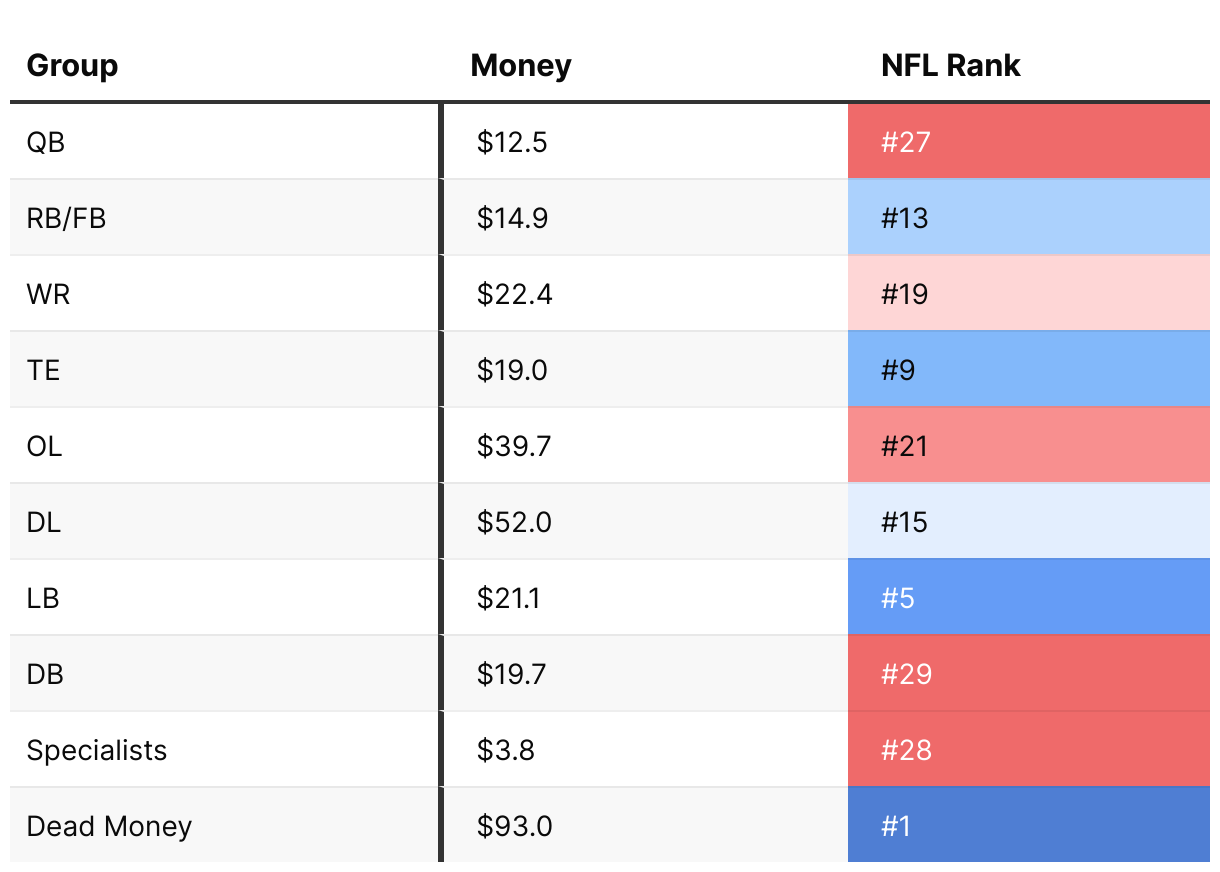
Task: Select the Dead Money row label
Action: (x=109, y=826)
